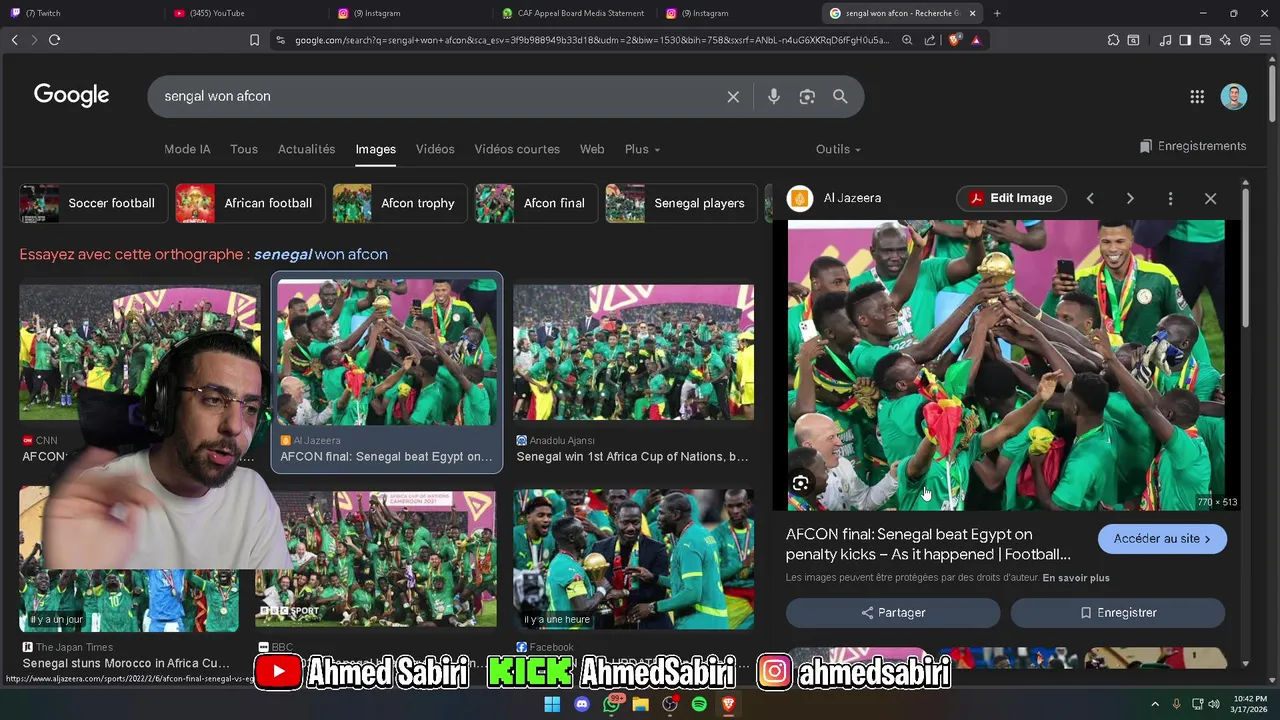
Task: Open WhatsApp from the taskbar
Action: pyautogui.click(x=611, y=704)
